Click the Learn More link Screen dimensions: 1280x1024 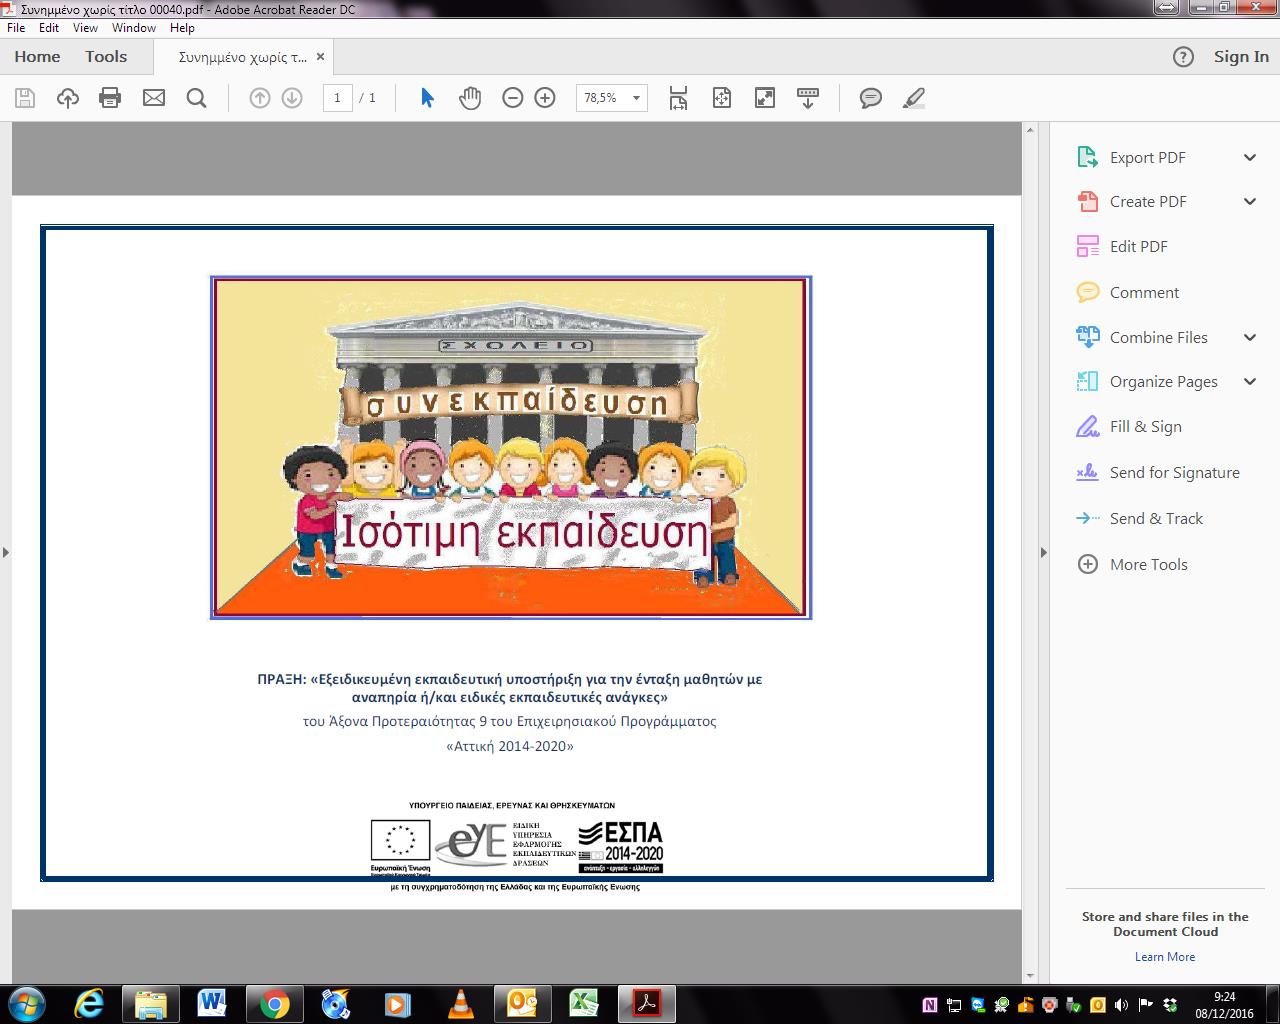point(1165,957)
